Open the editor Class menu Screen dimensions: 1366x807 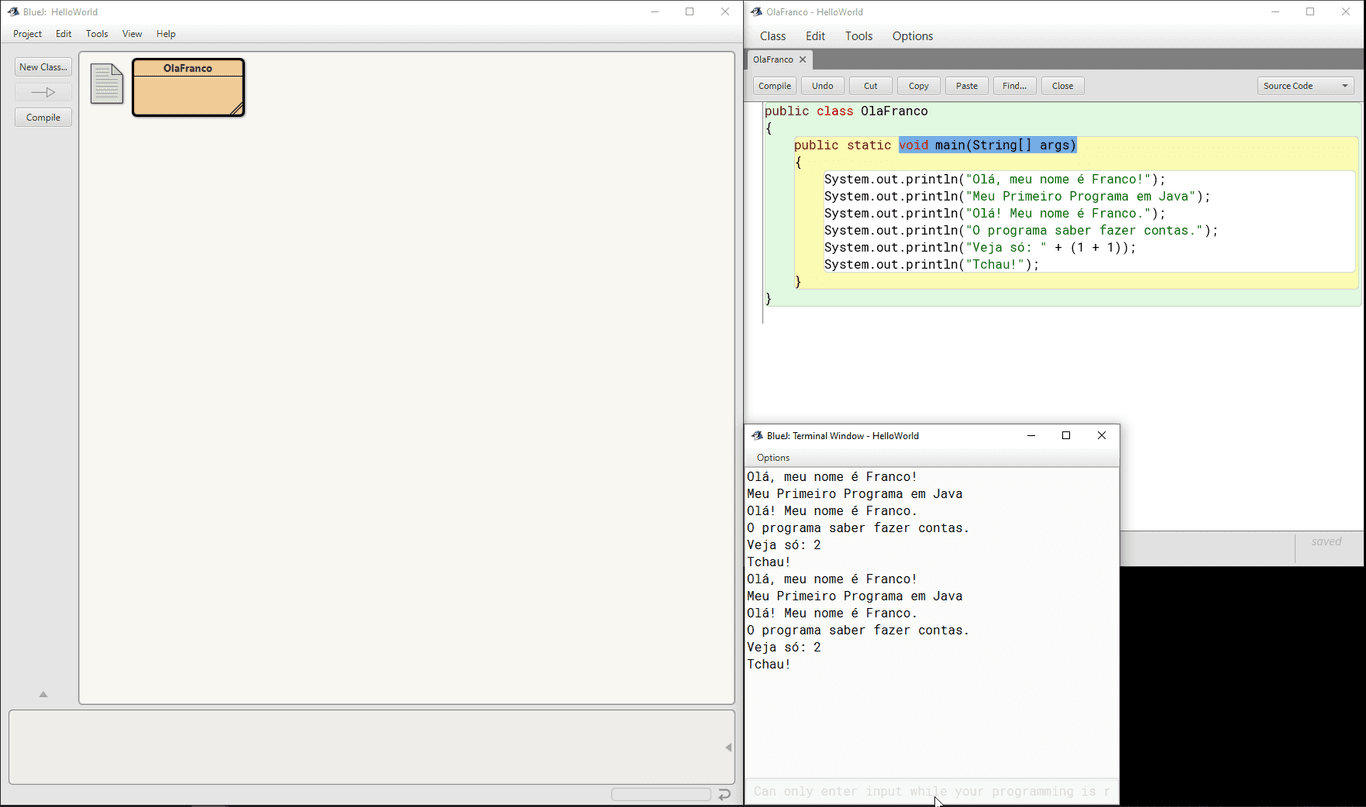click(x=773, y=36)
